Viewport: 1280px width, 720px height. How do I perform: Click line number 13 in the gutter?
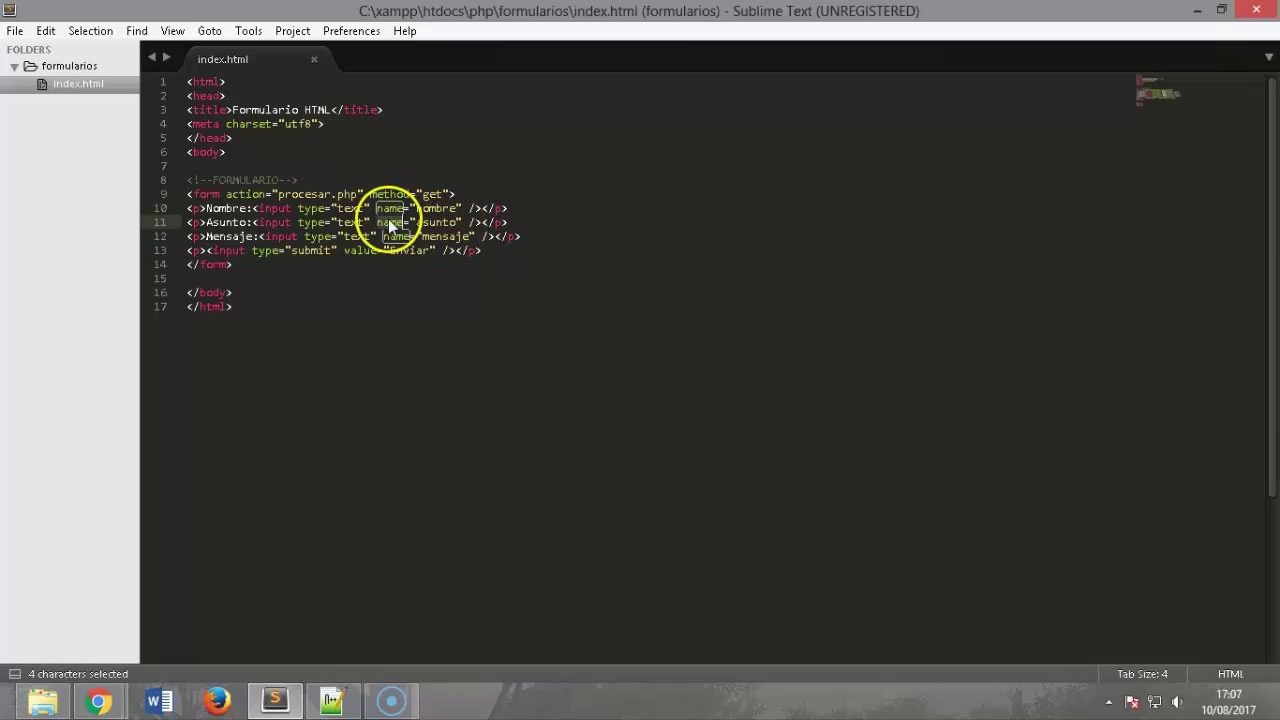coord(160,250)
